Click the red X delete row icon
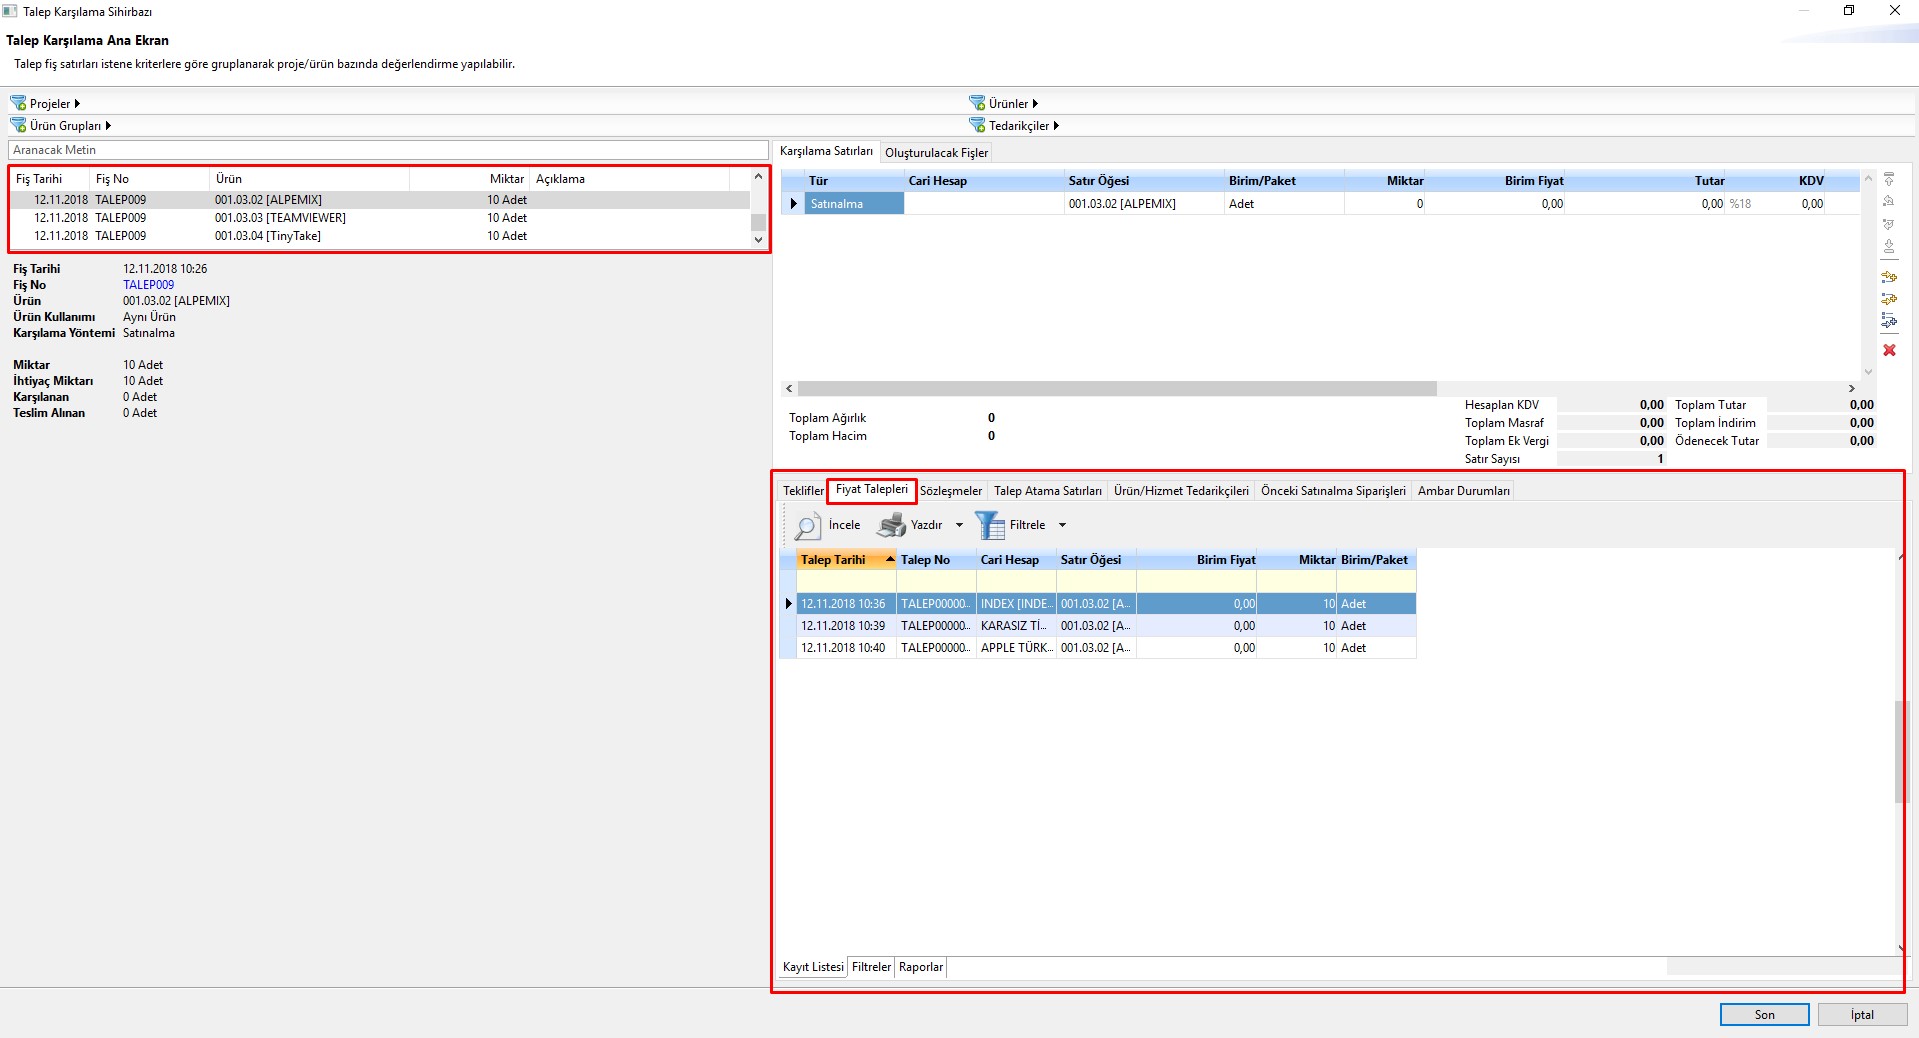The image size is (1919, 1038). [x=1889, y=350]
